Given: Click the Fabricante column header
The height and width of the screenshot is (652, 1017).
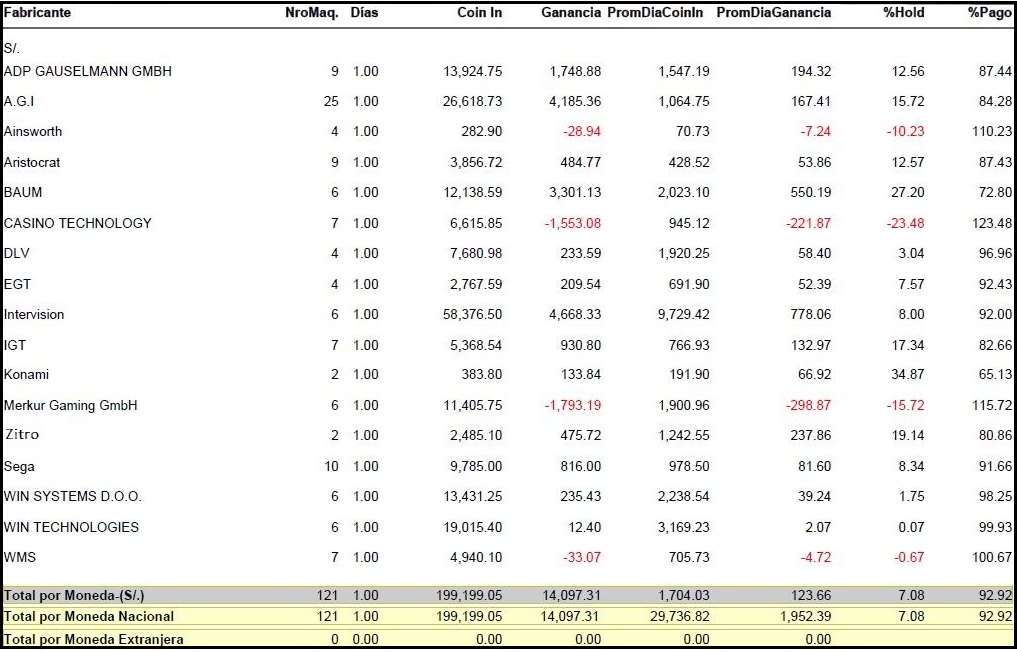Looking at the screenshot, I should pos(37,12).
